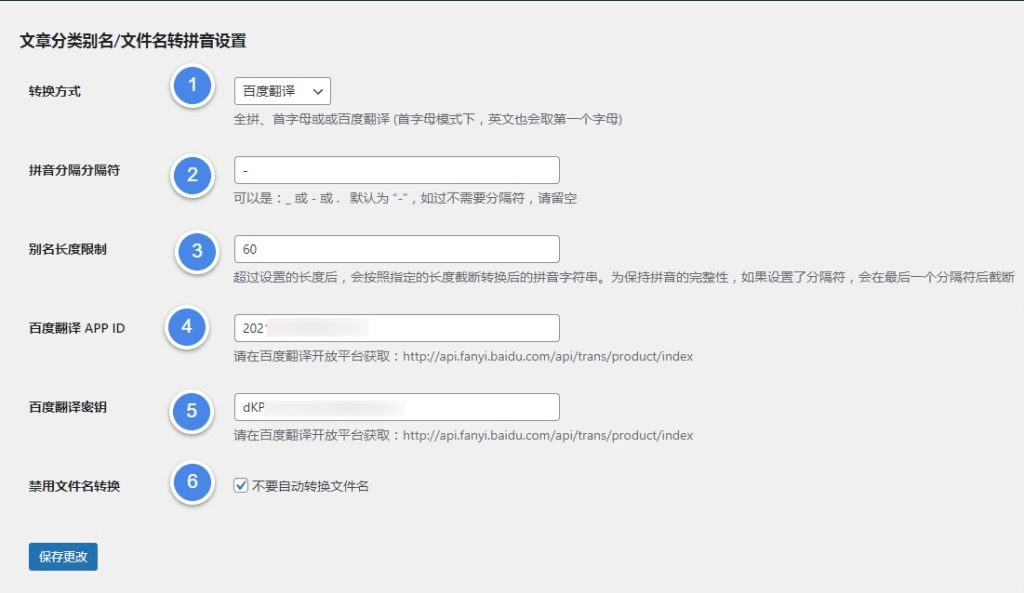This screenshot has width=1024, height=593.
Task: Click the 别名长度限制 field showing 60
Action: pyautogui.click(x=396, y=248)
